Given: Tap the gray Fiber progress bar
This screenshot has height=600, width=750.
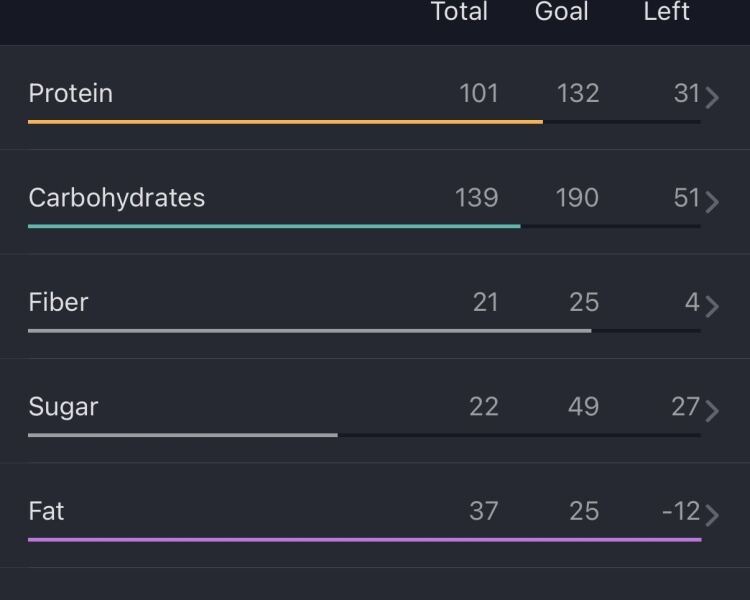Looking at the screenshot, I should click(309, 331).
